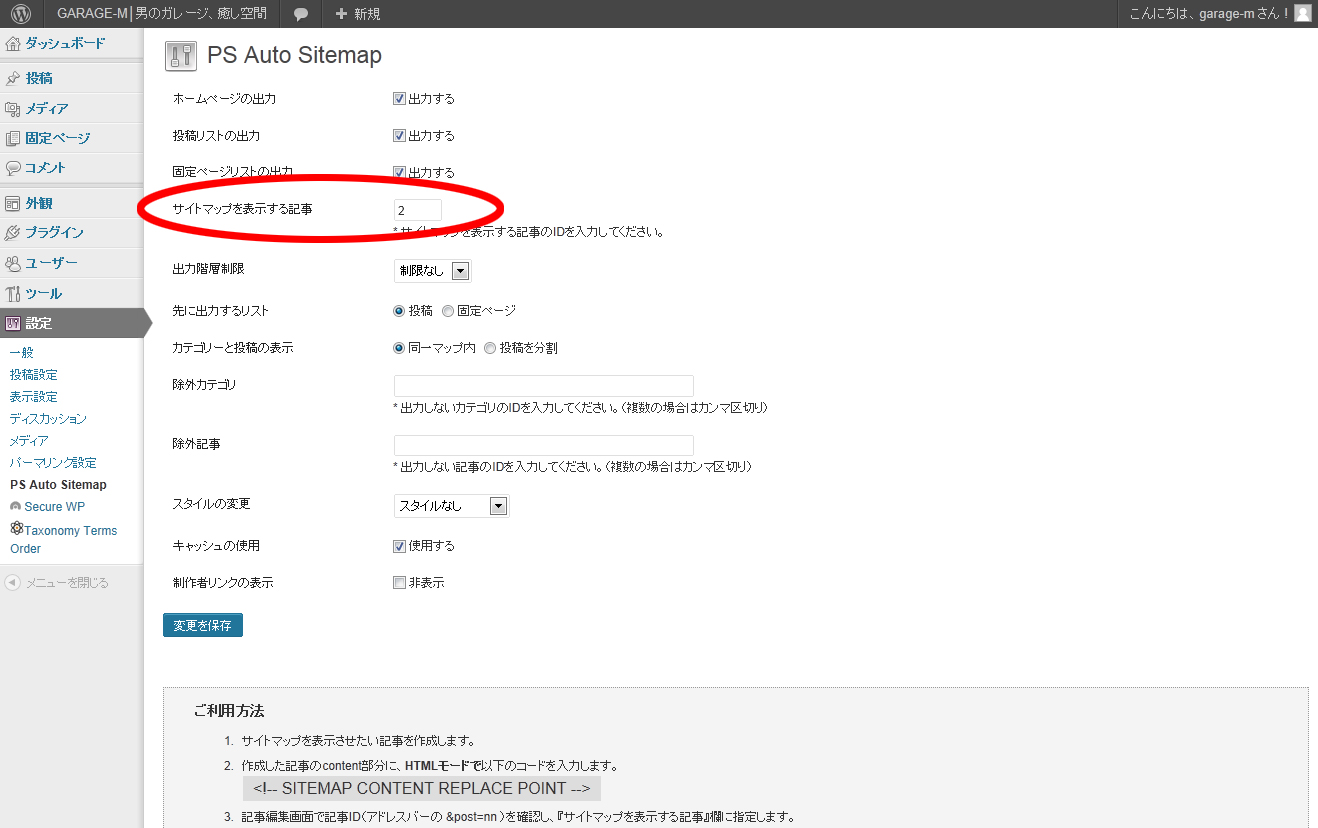
Task: Open ダッシュボード menu item
Action: tap(65, 44)
